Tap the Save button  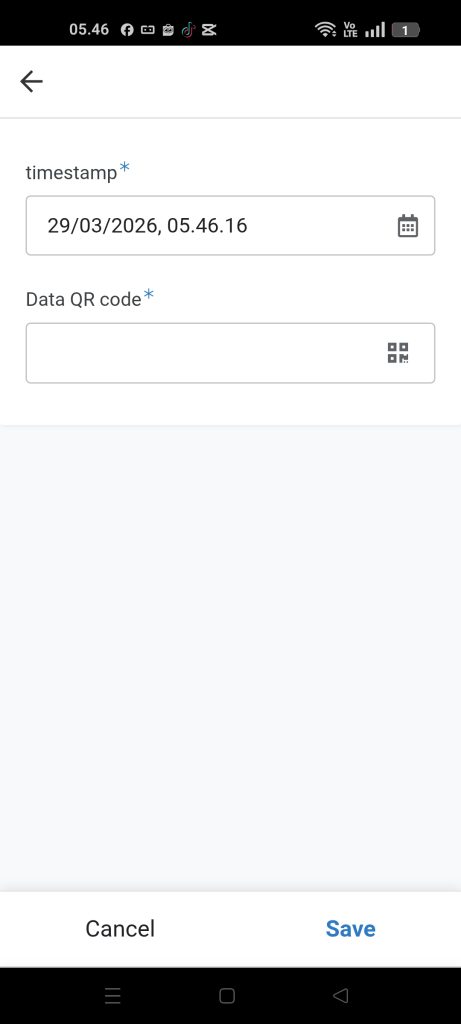(351, 929)
